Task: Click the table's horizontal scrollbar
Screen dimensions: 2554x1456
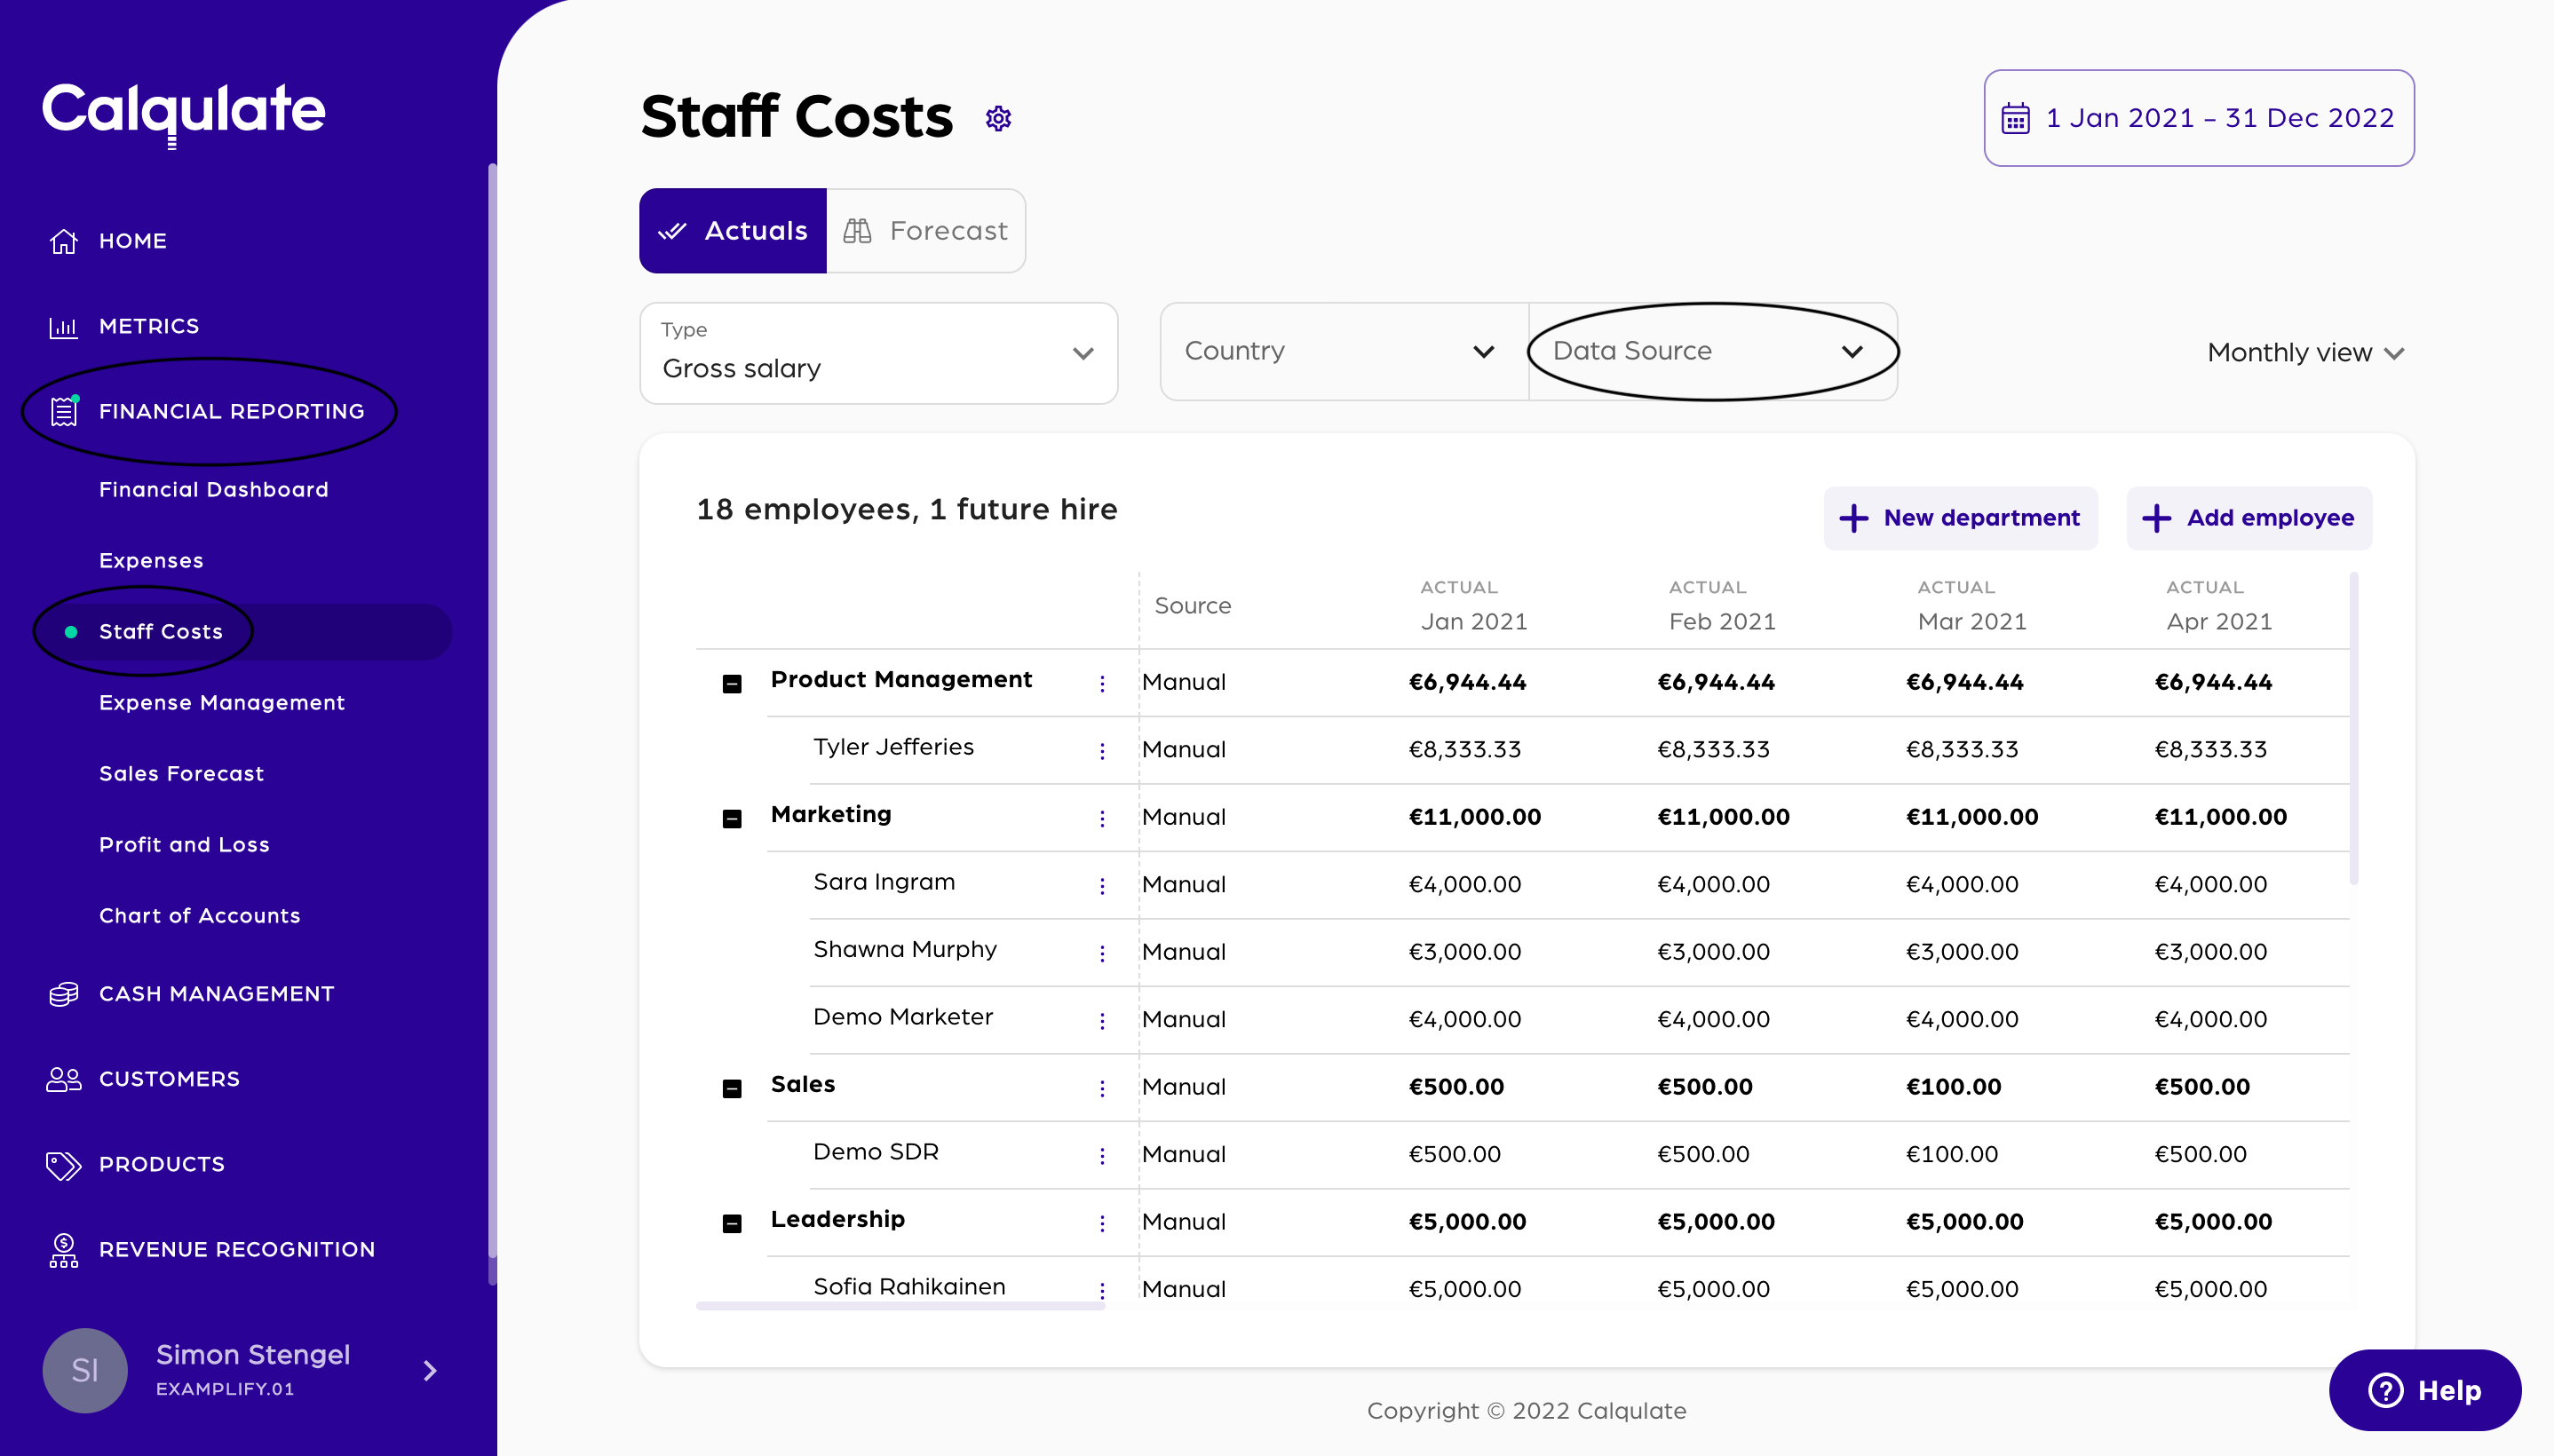Action: click(x=900, y=1306)
